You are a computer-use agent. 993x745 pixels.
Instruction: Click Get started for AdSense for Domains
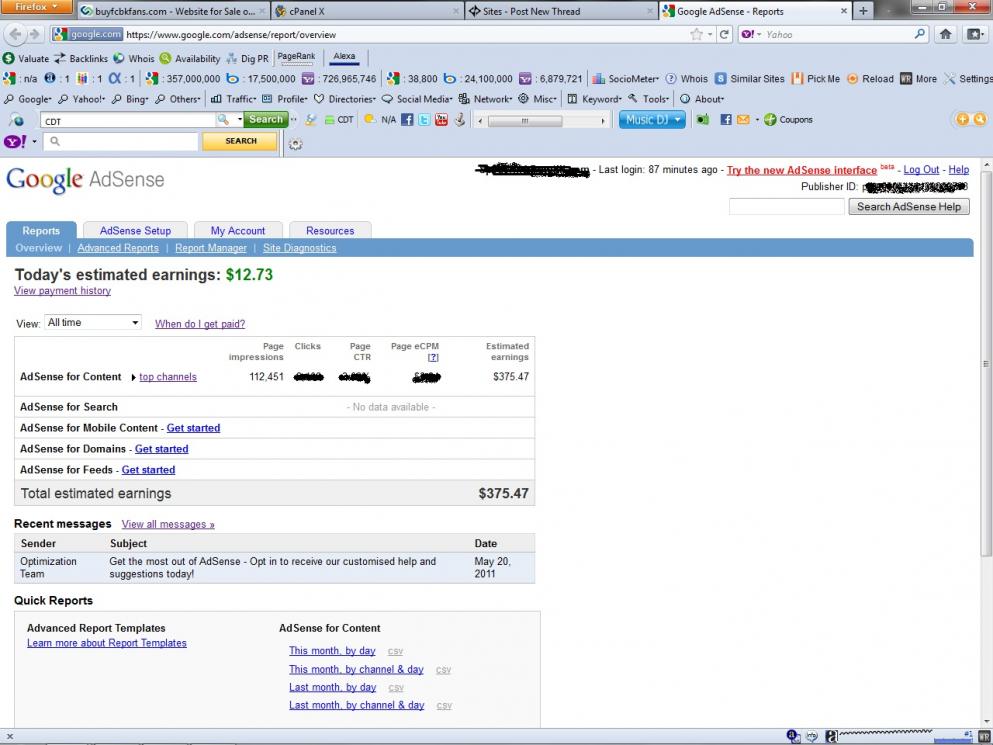point(161,449)
